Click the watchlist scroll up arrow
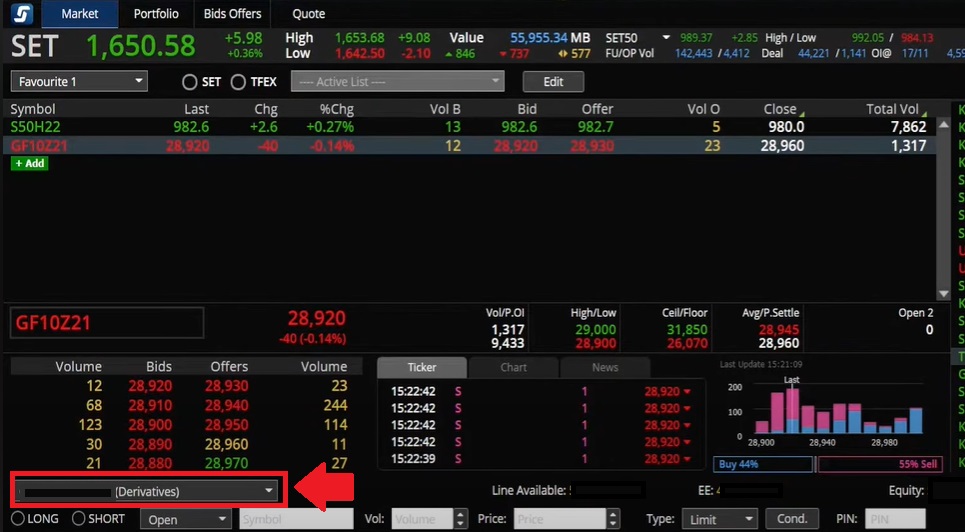The height and width of the screenshot is (532, 965). pyautogui.click(x=943, y=124)
